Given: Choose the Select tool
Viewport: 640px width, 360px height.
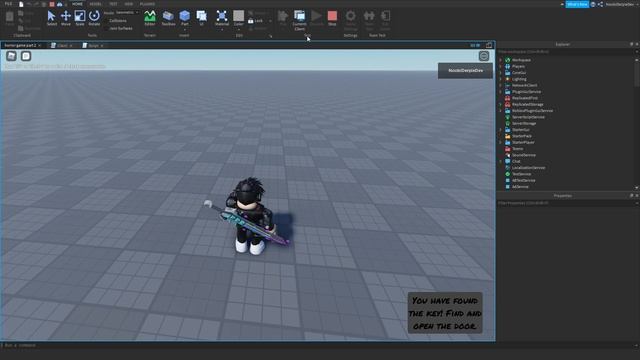Looking at the screenshot, I should tap(51, 18).
